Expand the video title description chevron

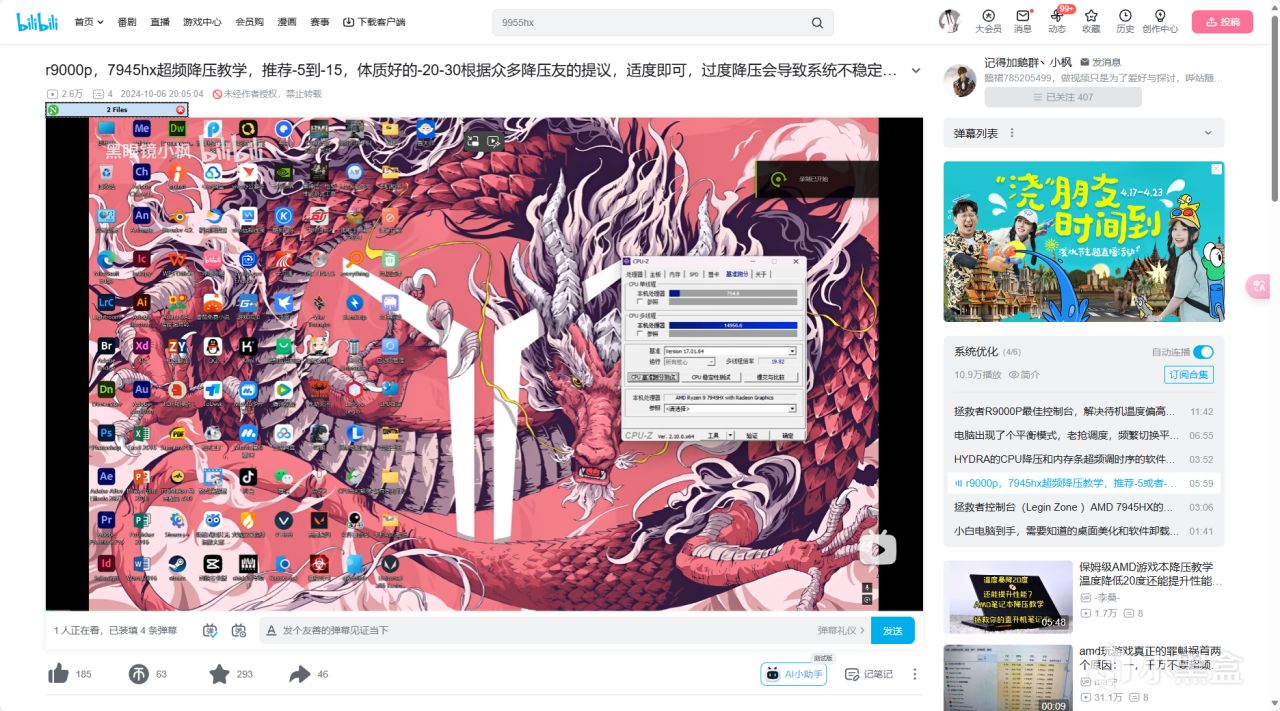coord(915,70)
